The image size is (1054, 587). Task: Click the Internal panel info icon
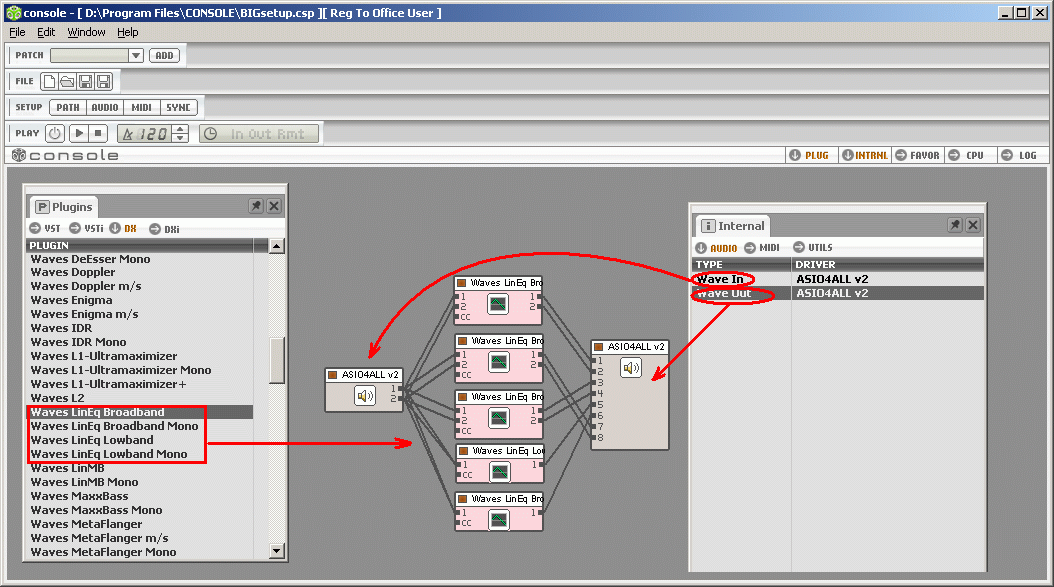coord(708,226)
